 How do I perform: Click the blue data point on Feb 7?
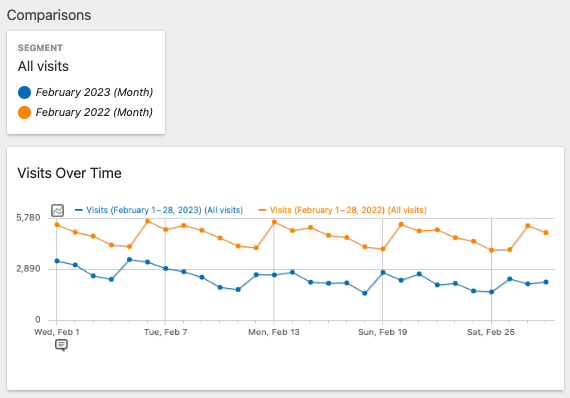[x=165, y=269]
